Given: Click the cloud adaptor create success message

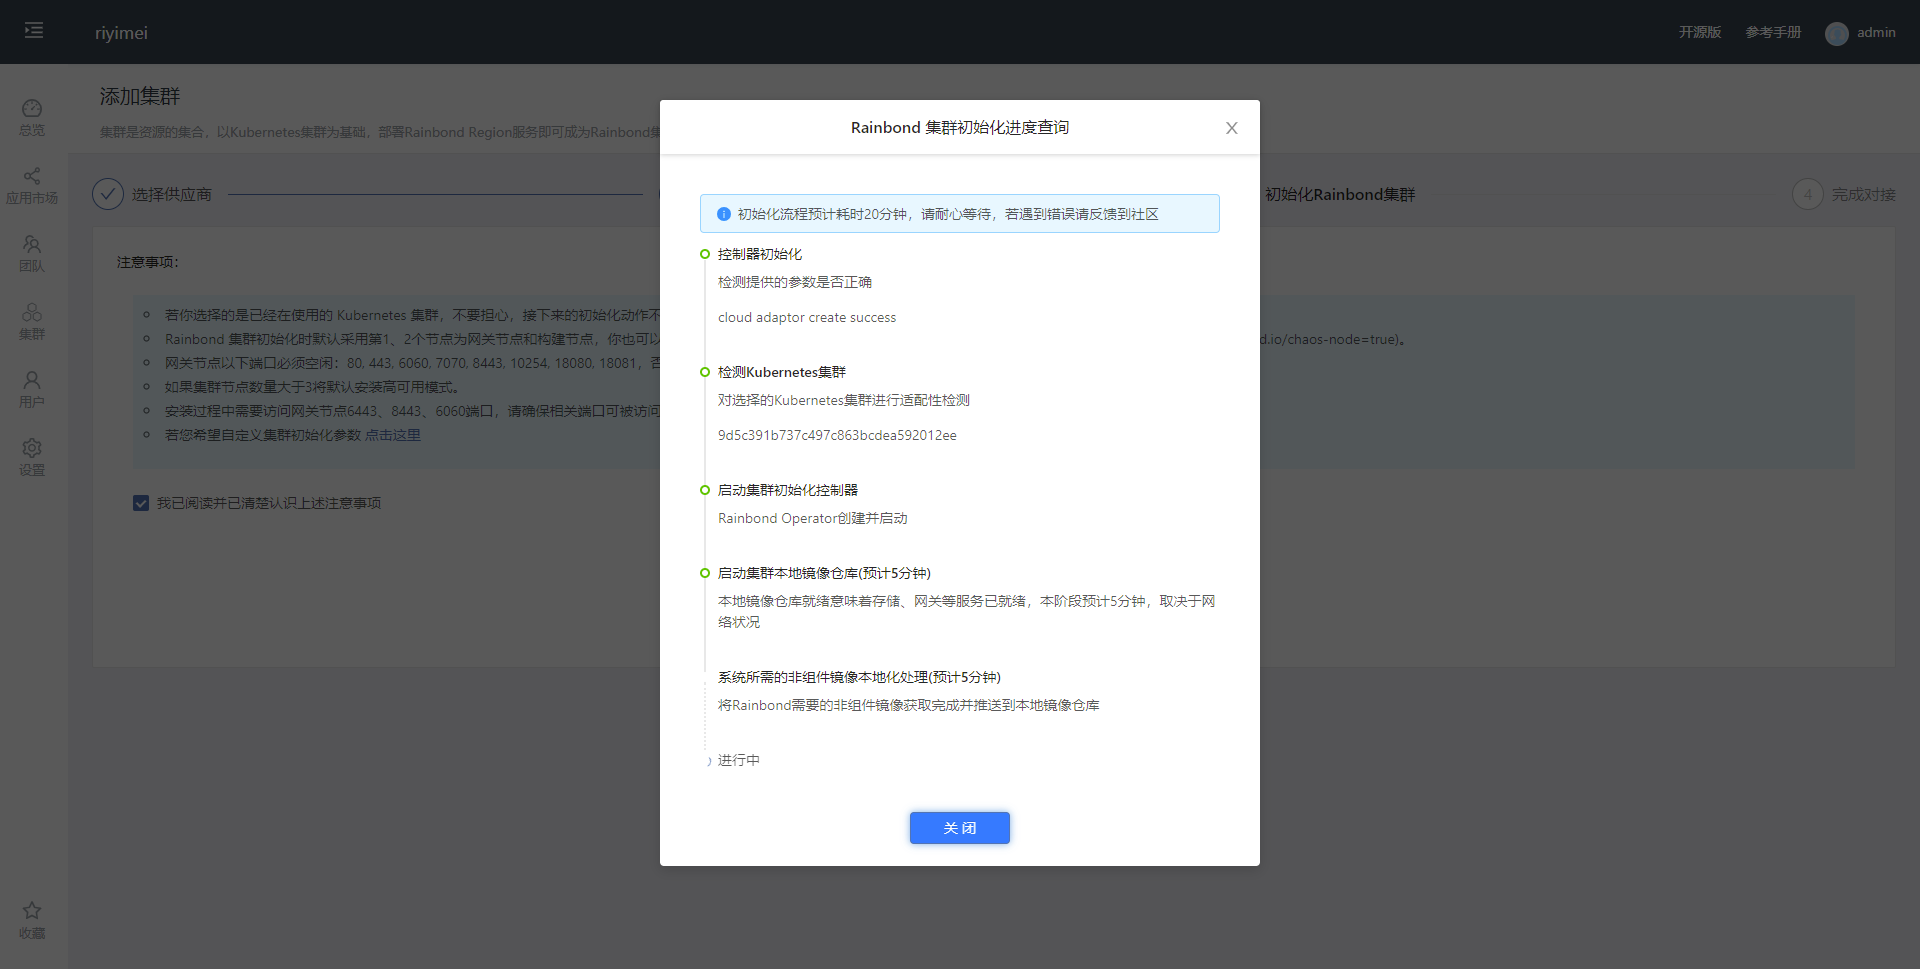Looking at the screenshot, I should [x=807, y=317].
